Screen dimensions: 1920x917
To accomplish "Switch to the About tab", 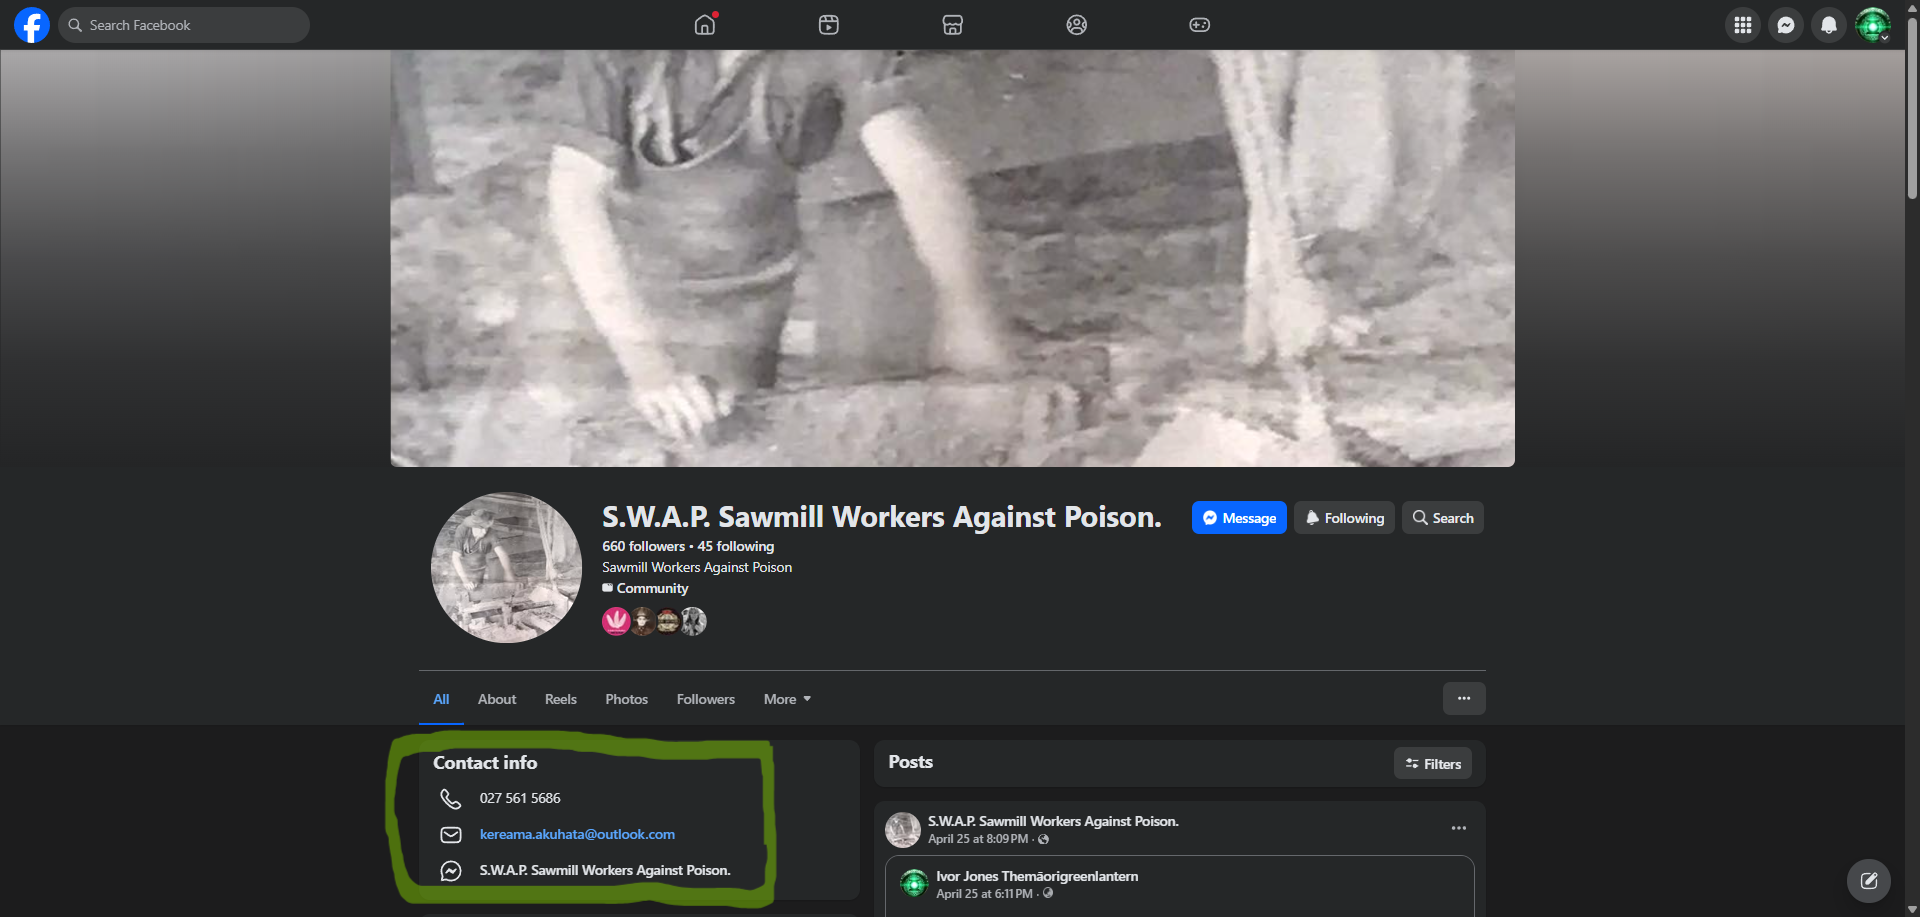I will (497, 699).
